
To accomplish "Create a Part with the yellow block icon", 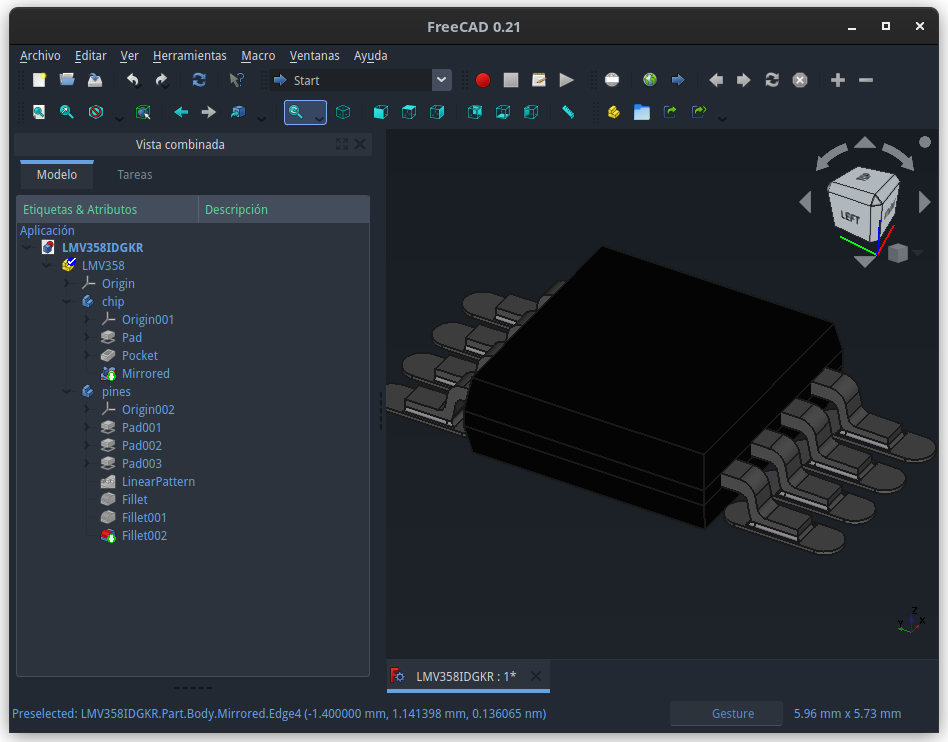I will [614, 112].
